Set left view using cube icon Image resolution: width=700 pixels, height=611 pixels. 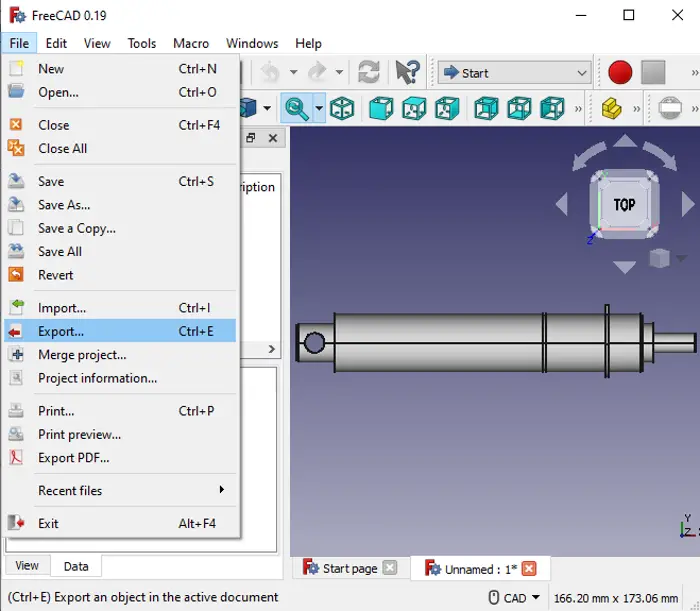click(x=552, y=108)
